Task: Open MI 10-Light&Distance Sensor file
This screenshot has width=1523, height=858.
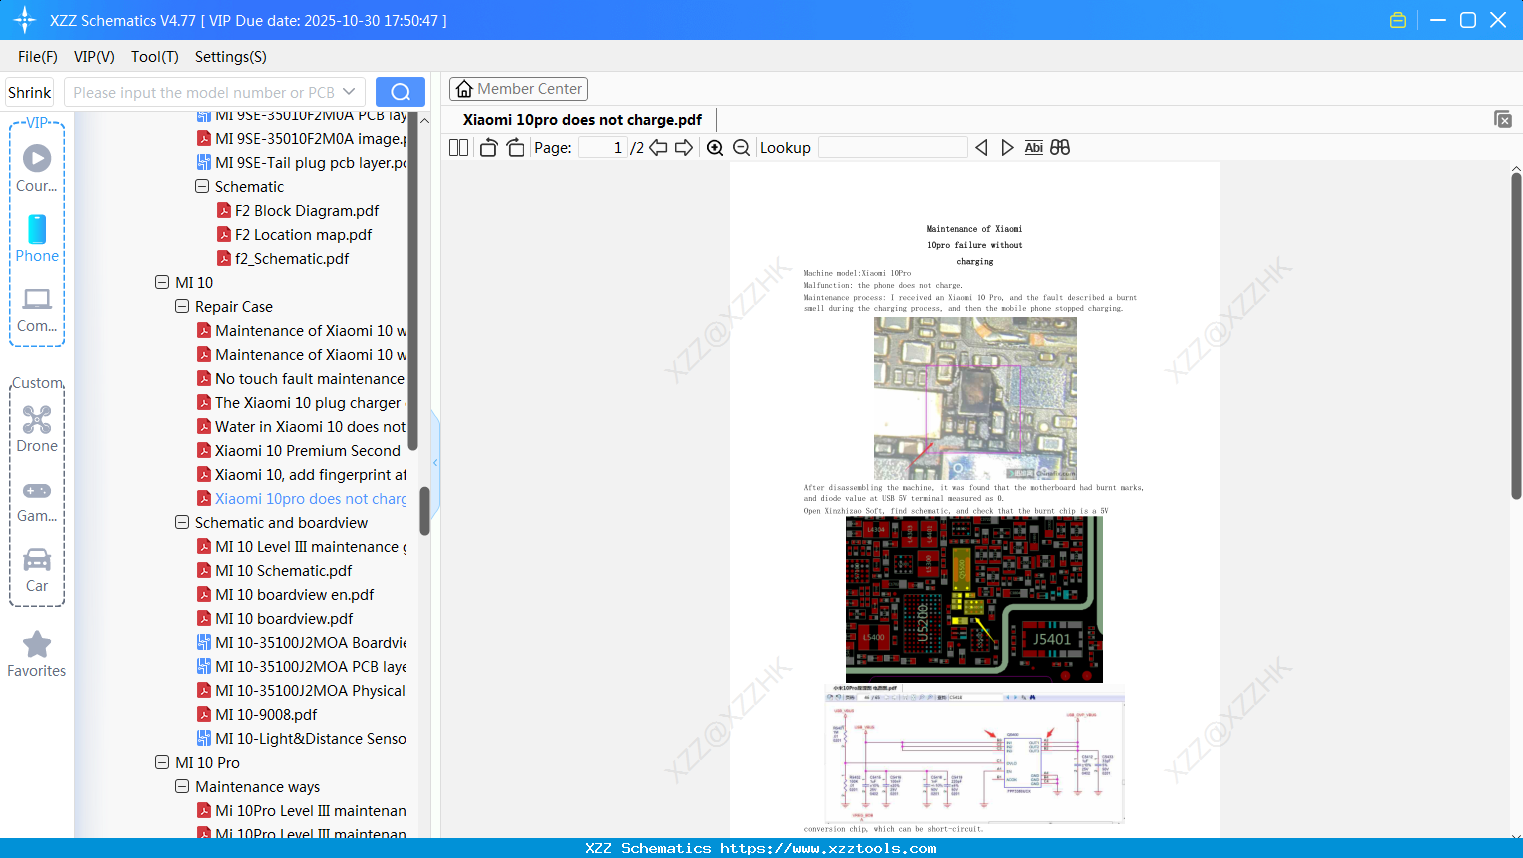Action: [301, 739]
